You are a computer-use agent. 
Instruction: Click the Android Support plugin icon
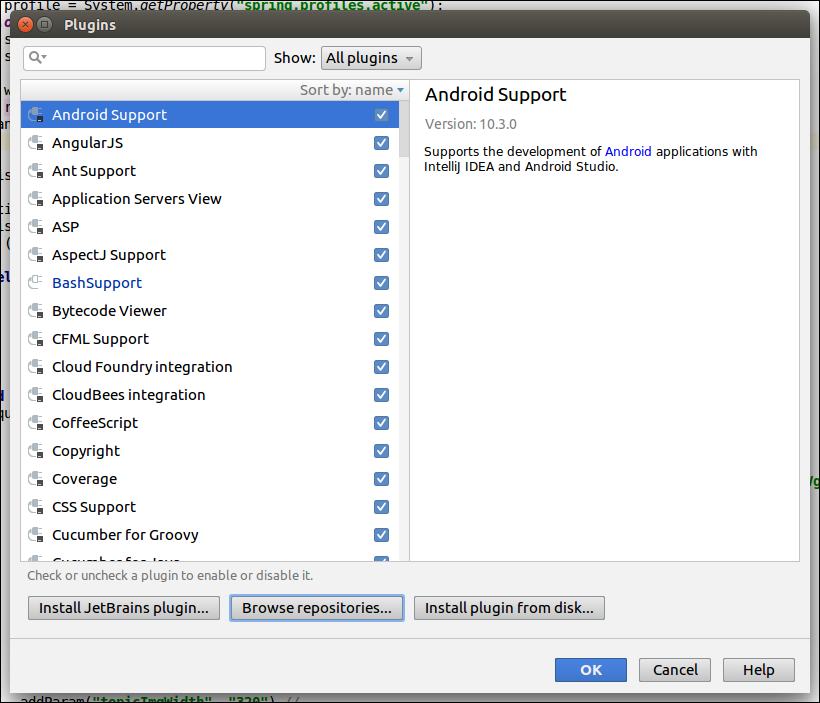click(36, 115)
